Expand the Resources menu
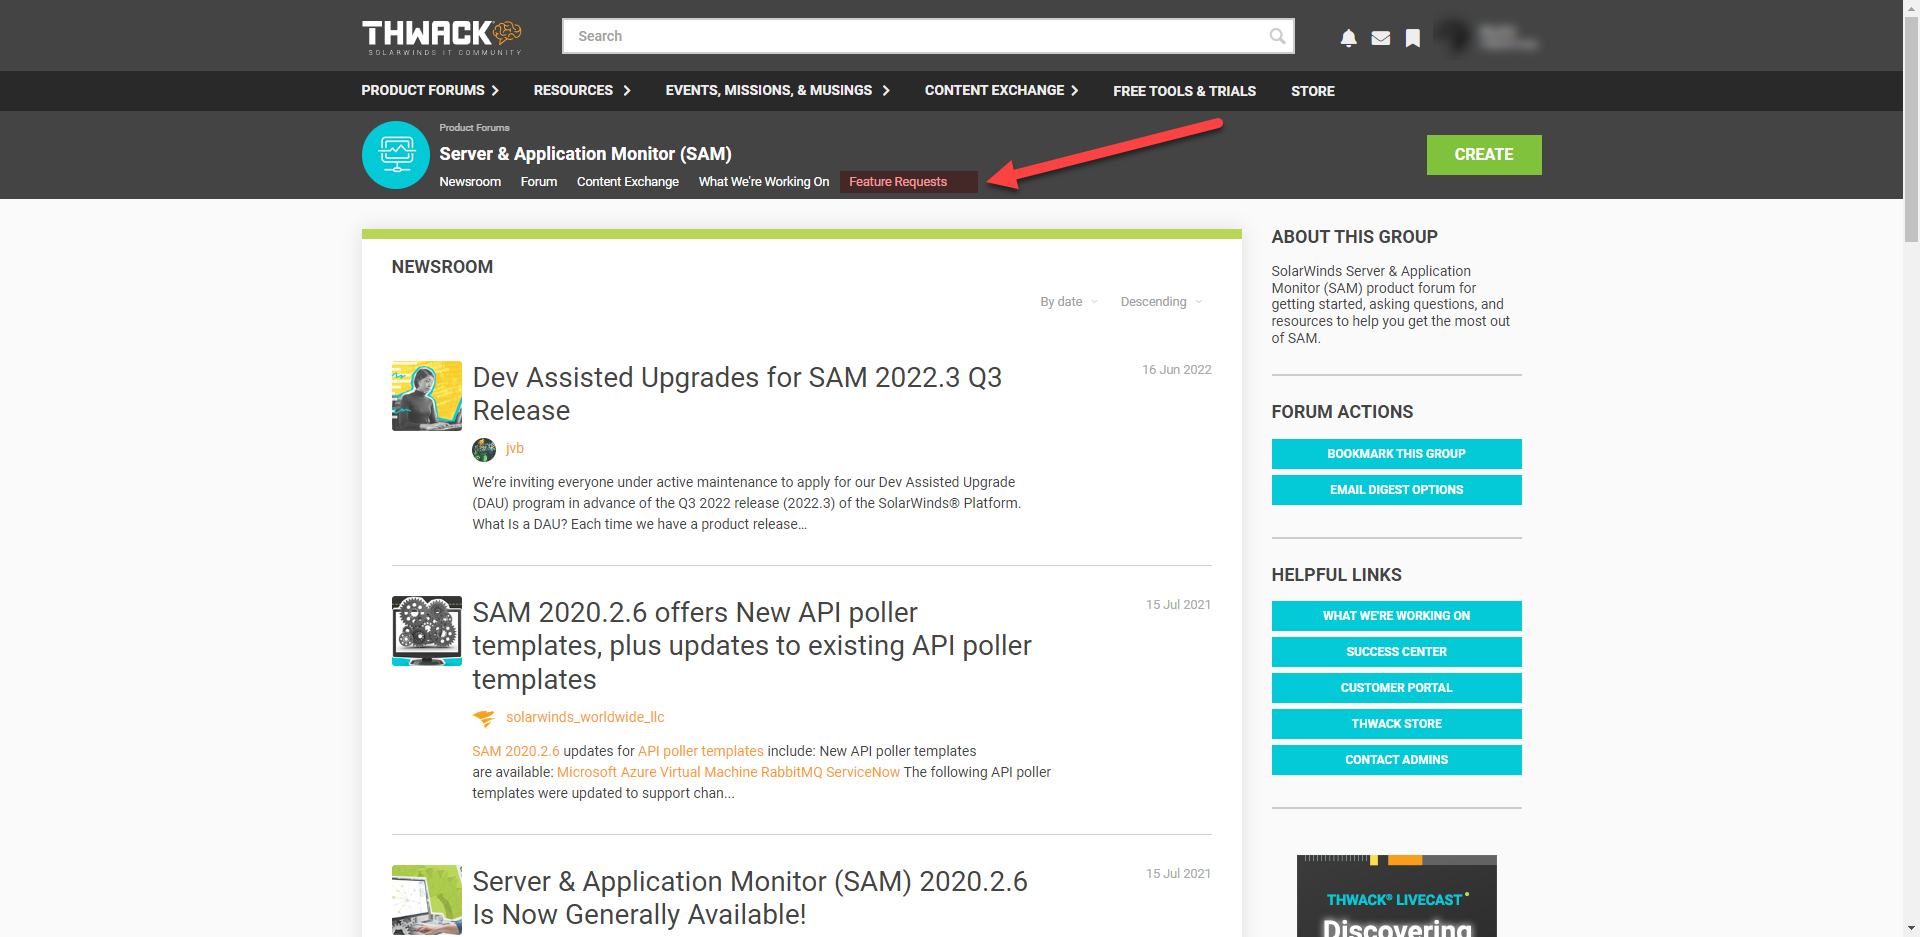1920x937 pixels. 582,90
